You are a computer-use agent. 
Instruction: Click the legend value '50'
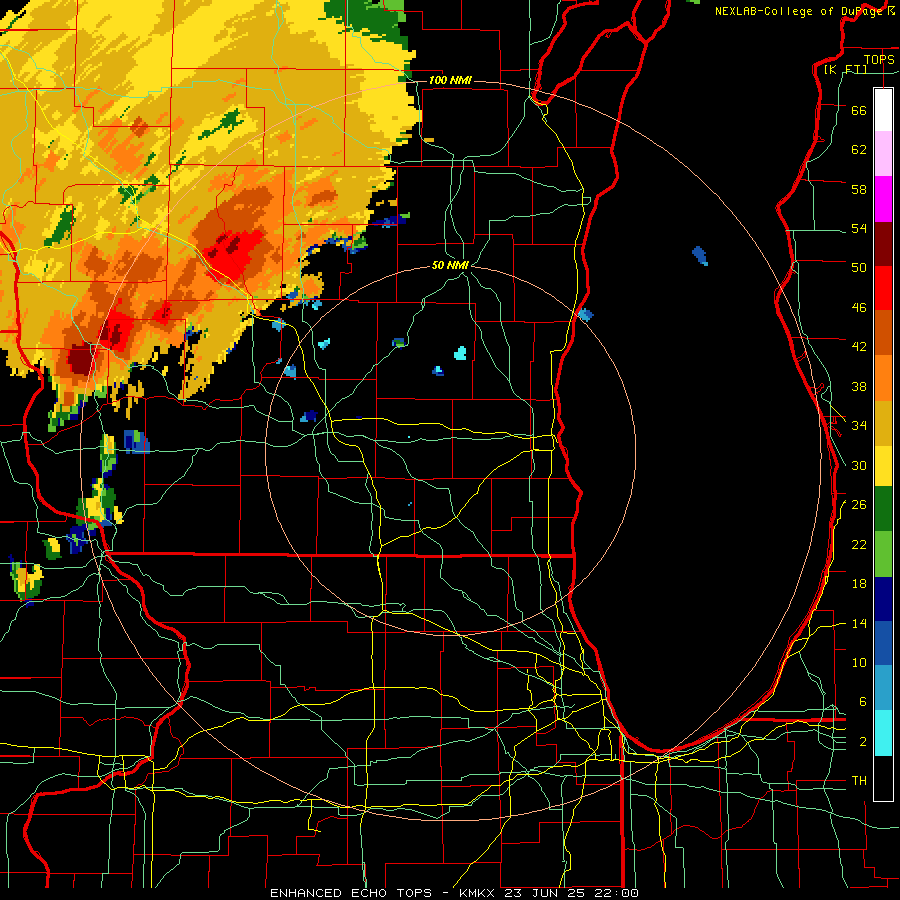coord(859,268)
